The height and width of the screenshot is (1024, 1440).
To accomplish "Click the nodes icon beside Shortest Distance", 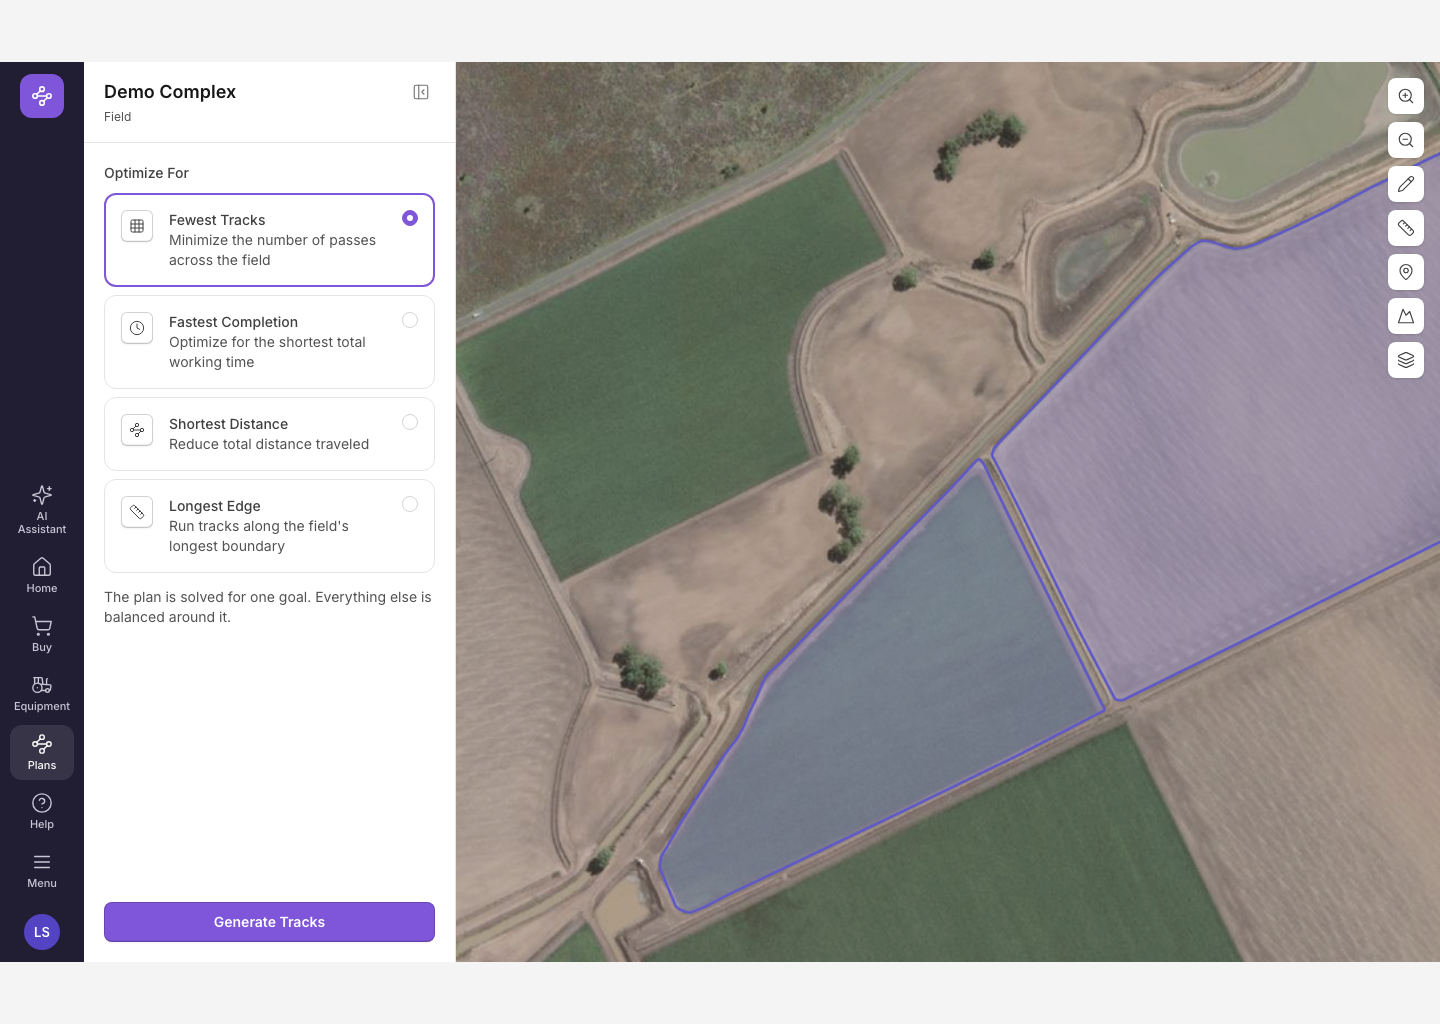I will pyautogui.click(x=137, y=430).
